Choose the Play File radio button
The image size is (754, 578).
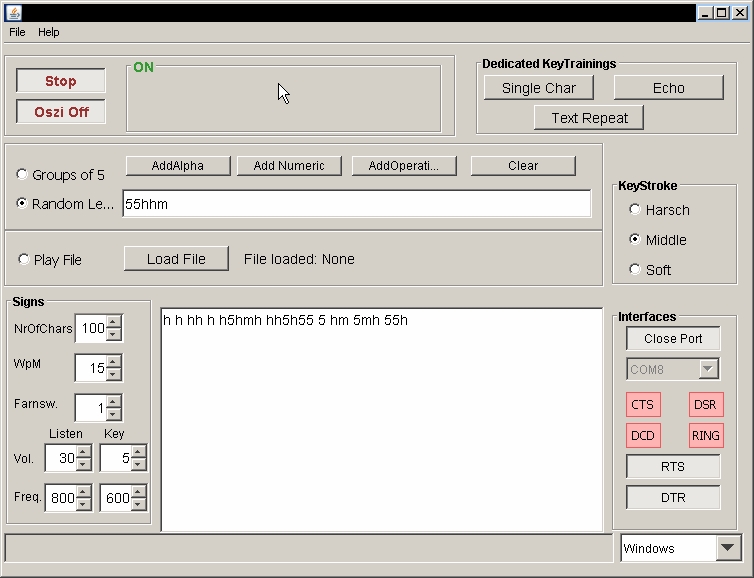23,260
